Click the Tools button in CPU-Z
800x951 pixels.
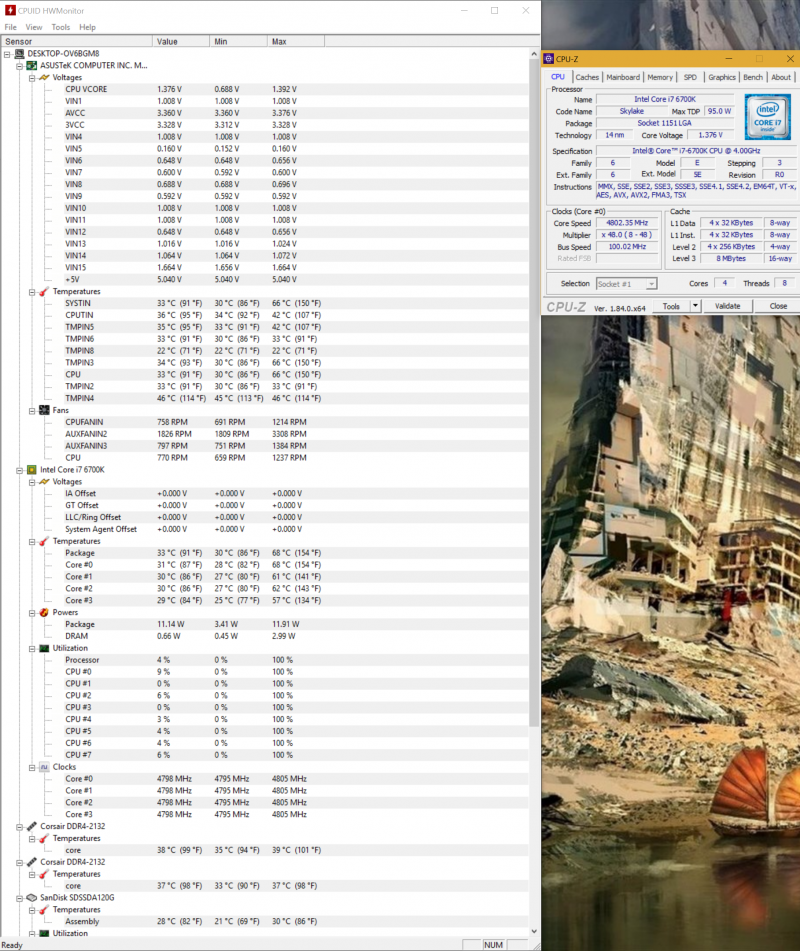671,306
